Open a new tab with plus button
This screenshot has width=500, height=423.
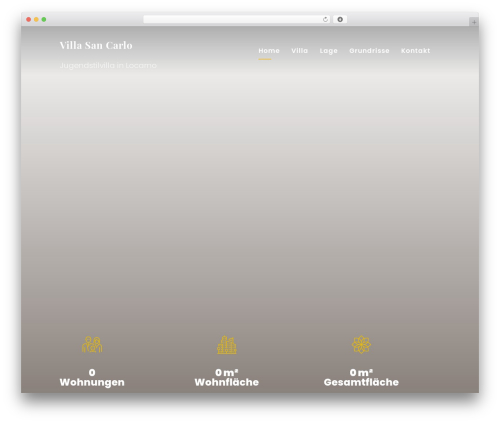click(474, 22)
